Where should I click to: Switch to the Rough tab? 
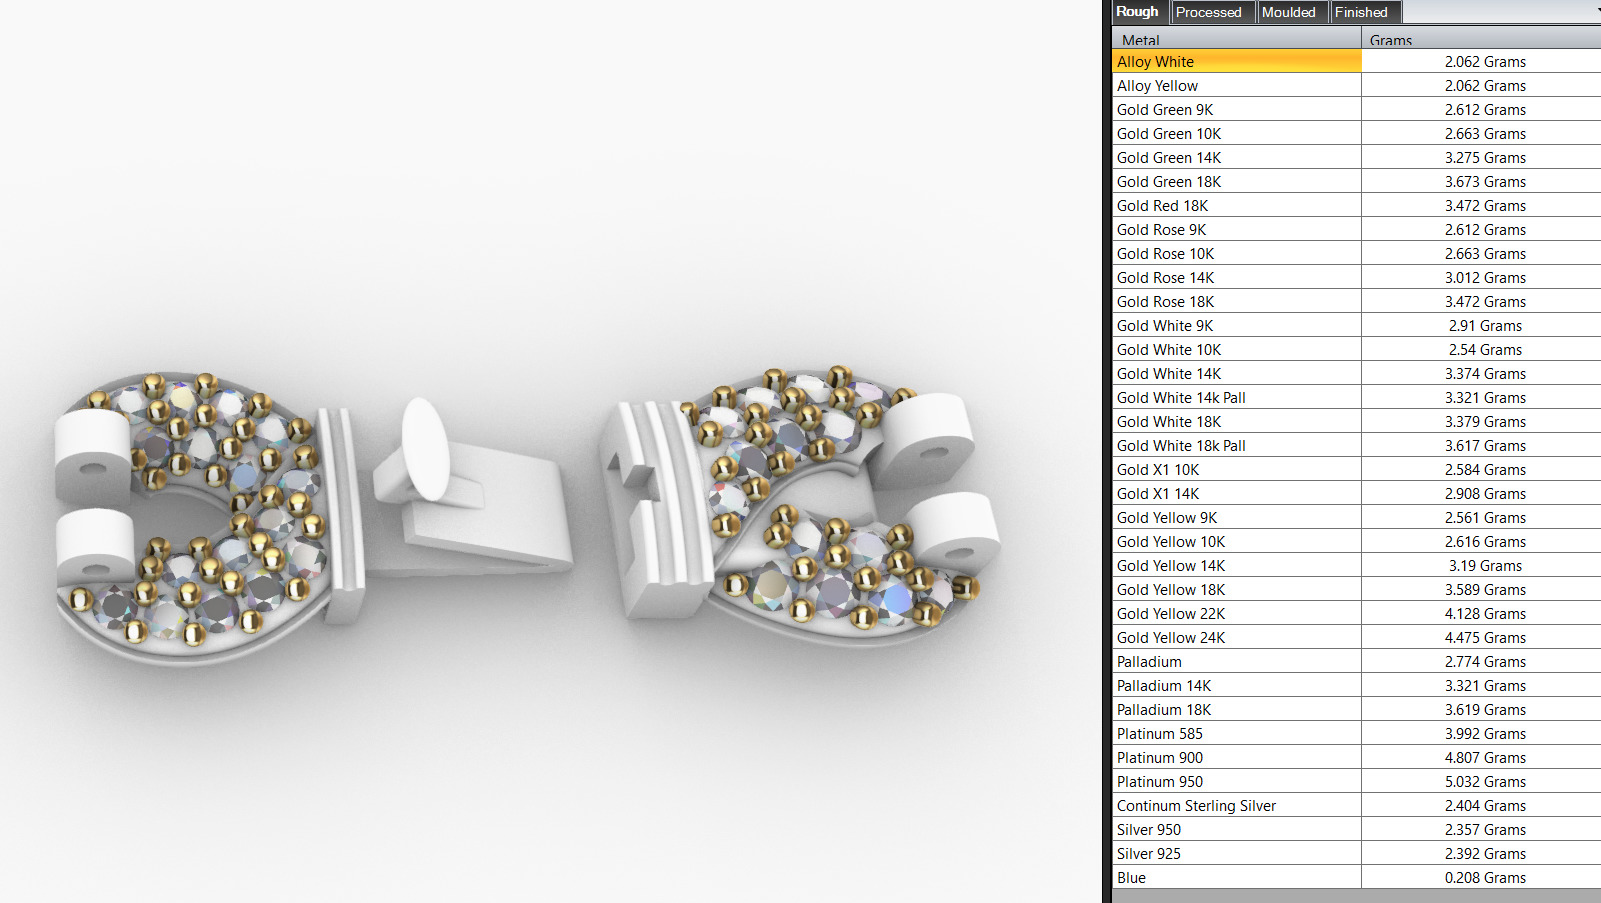(x=1140, y=12)
